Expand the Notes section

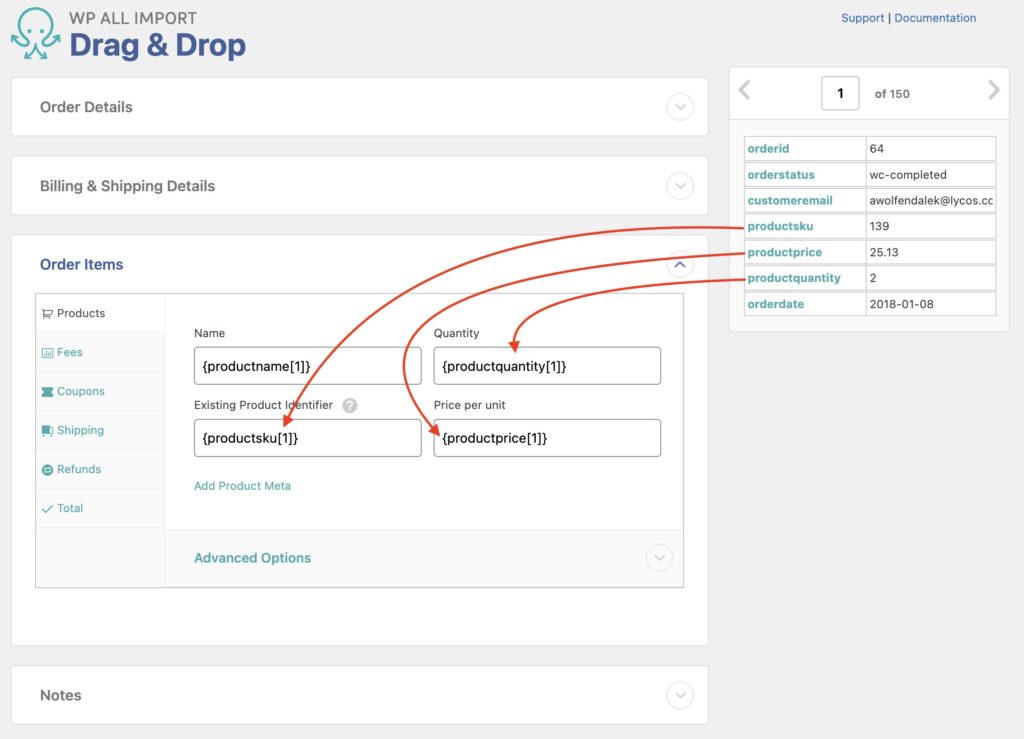[x=680, y=695]
